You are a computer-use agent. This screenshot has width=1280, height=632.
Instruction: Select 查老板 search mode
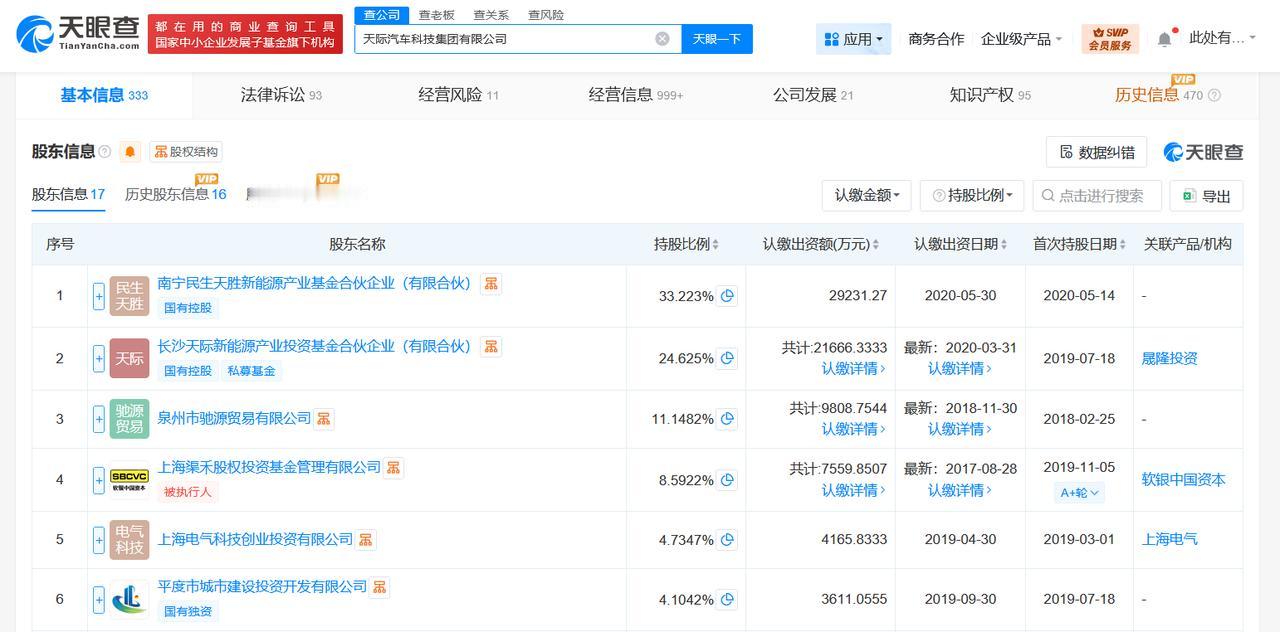[x=436, y=15]
